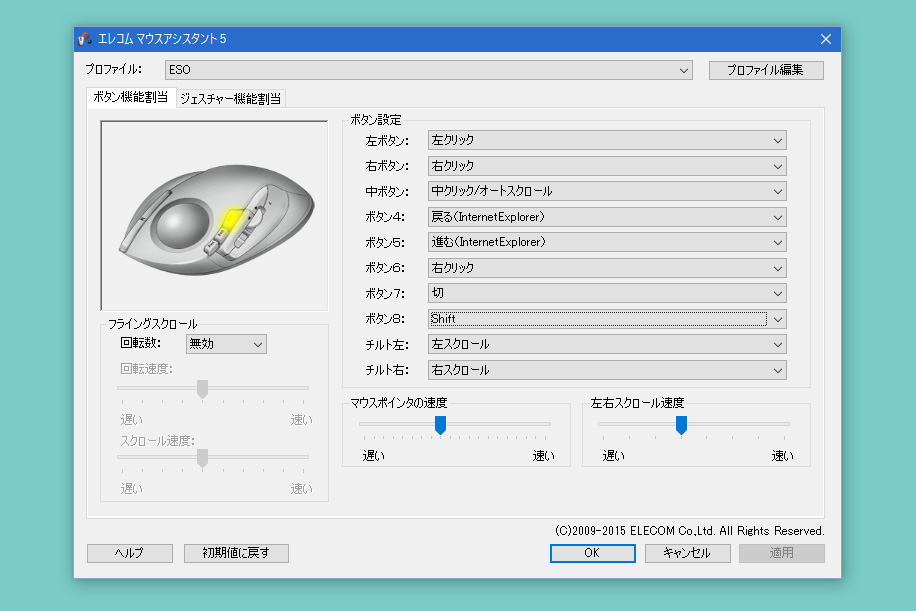Viewport: 916px width, 611px height.
Task: Open the プロファイル dropdown showing ESO
Action: pos(429,71)
